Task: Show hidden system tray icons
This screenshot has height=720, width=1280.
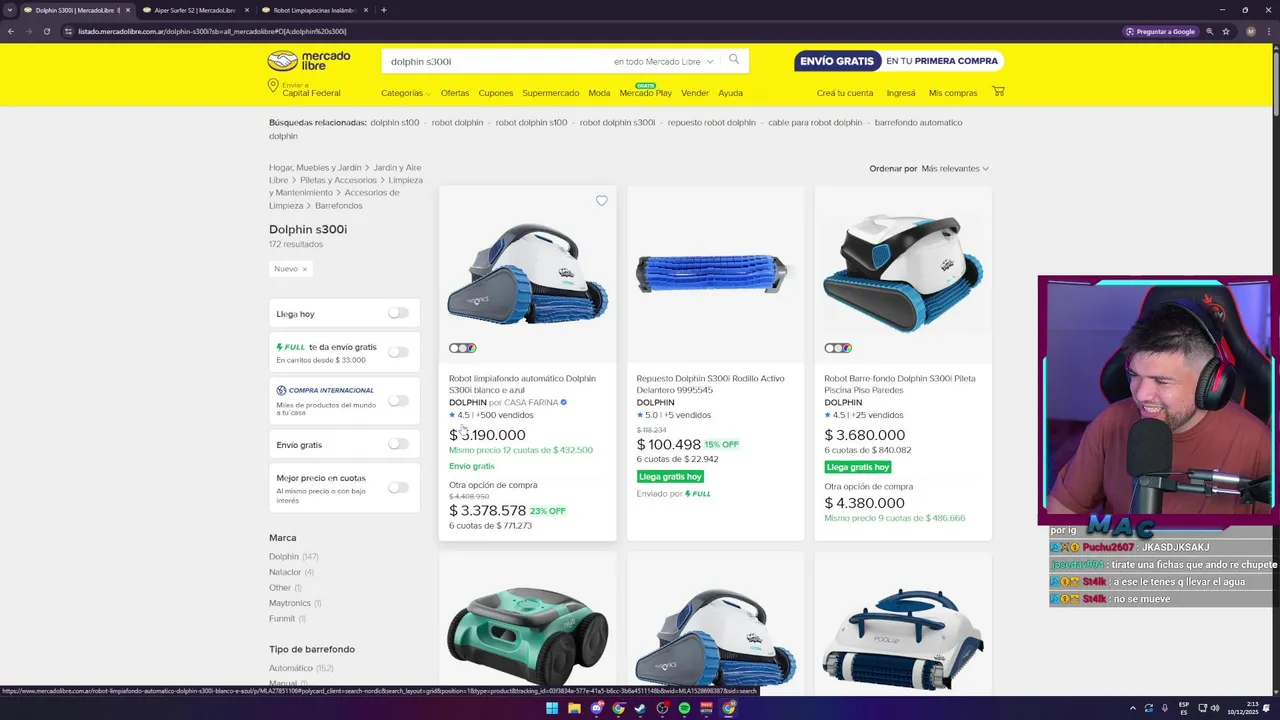Action: pyautogui.click(x=1133, y=708)
